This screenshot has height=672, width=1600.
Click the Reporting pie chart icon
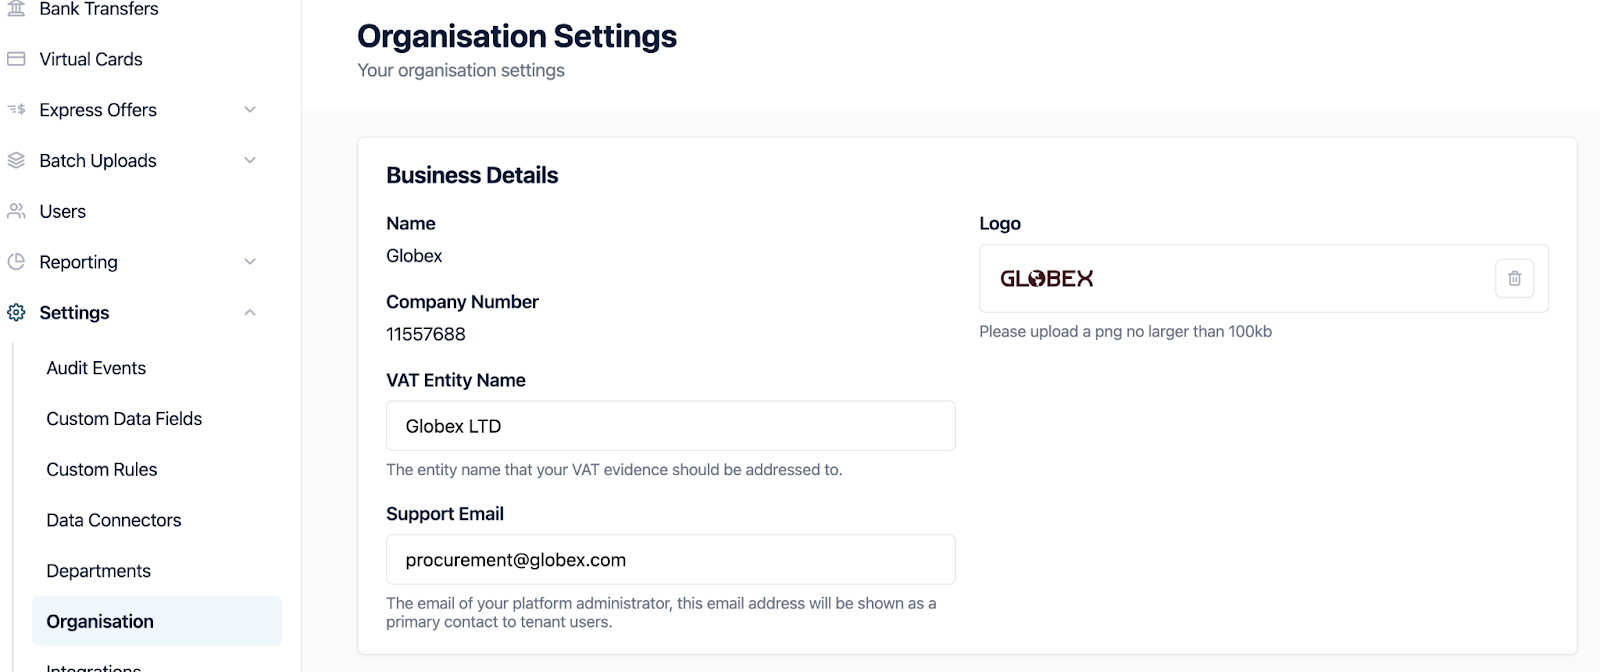click(x=16, y=262)
